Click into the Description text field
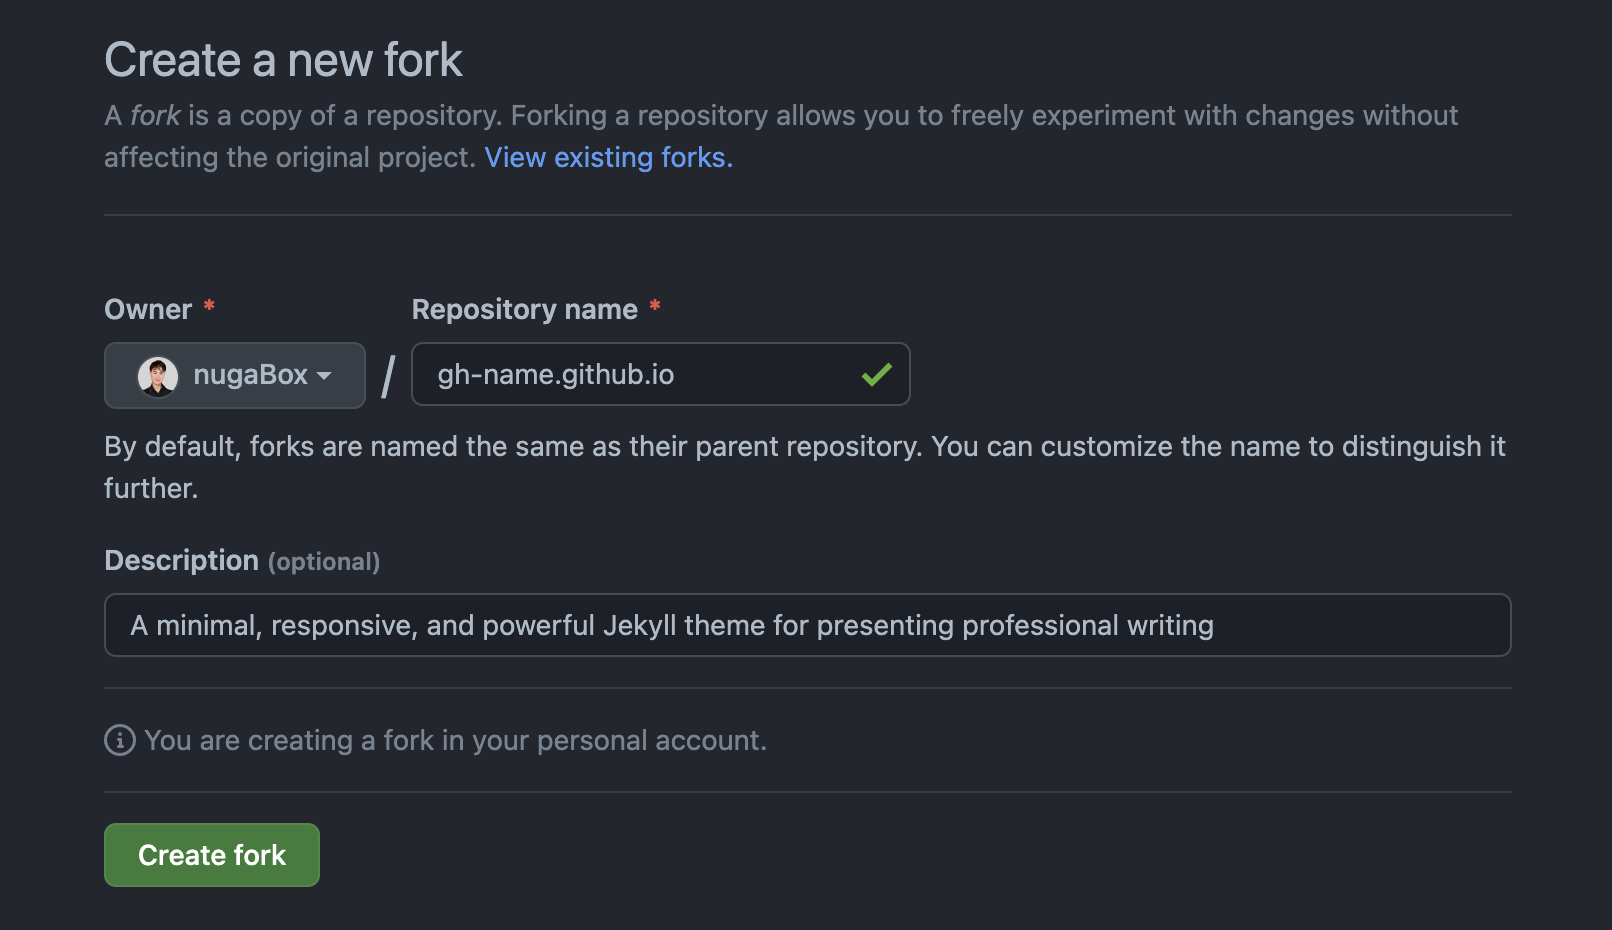This screenshot has height=930, width=1612. tap(806, 625)
